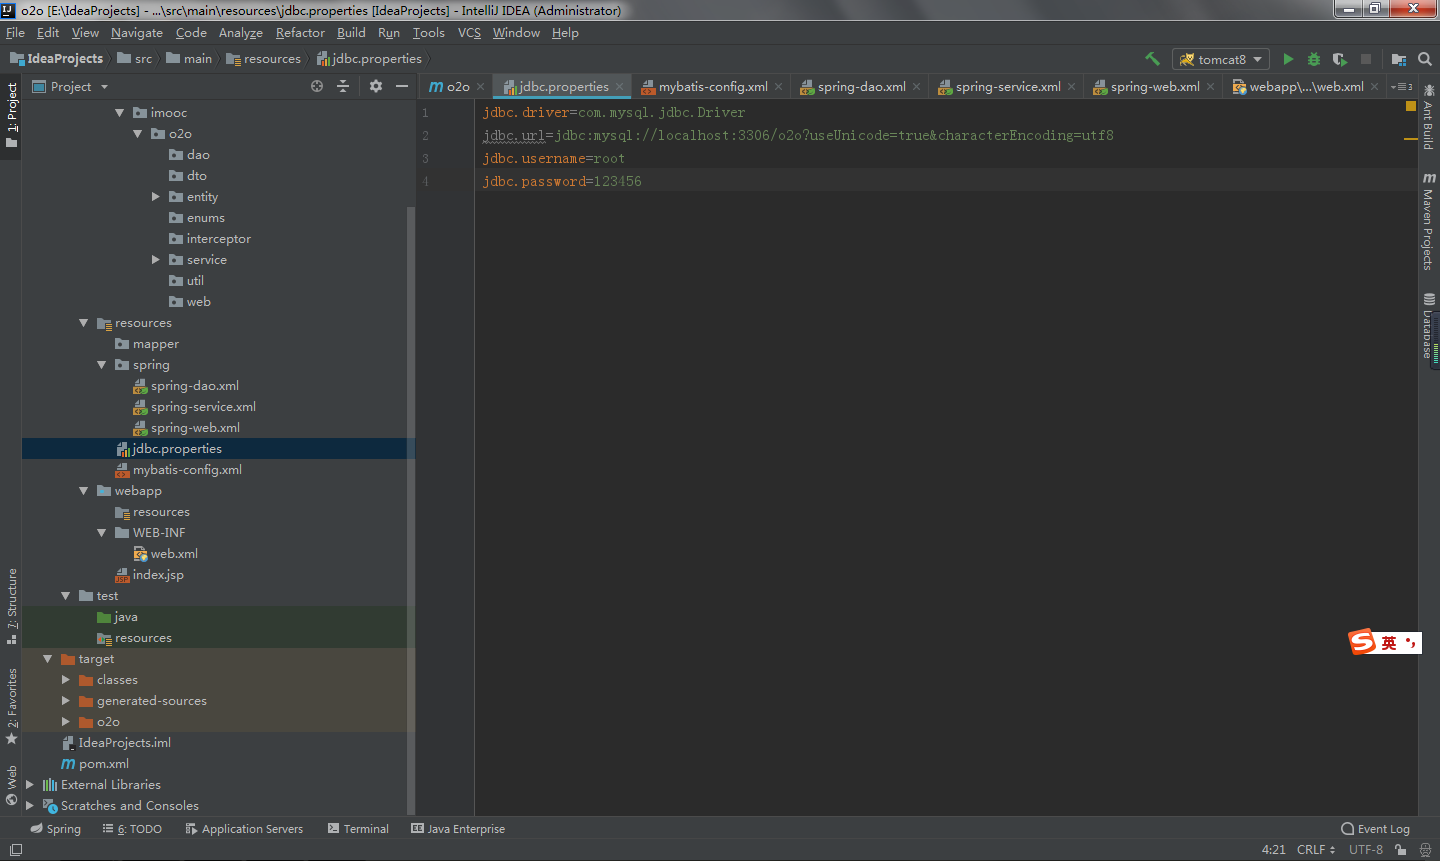The image size is (1440, 861).
Task: Expand the entity package
Action: (x=156, y=197)
